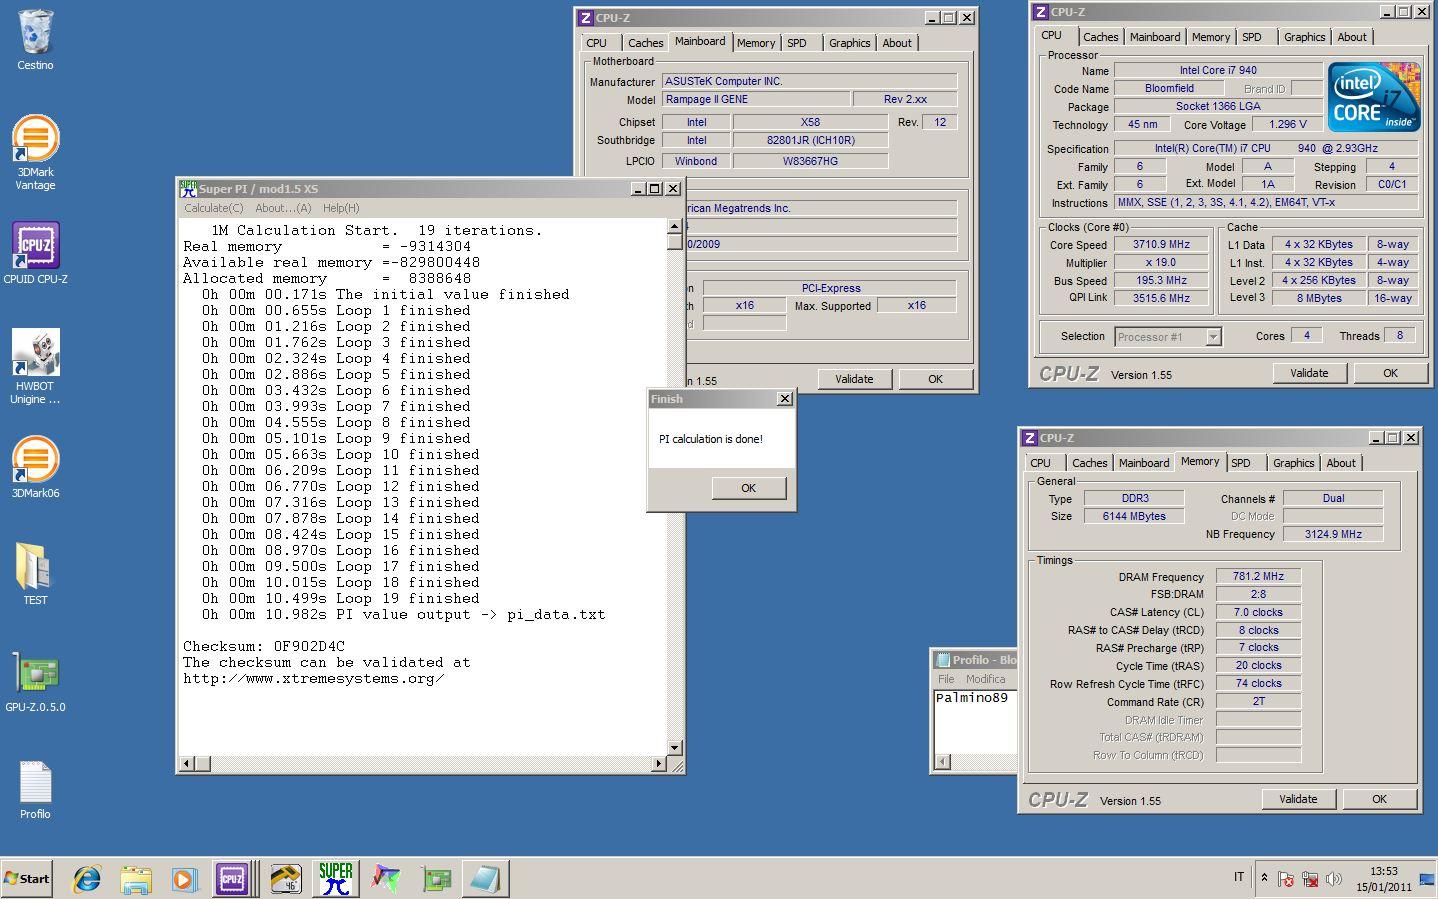Select Graphics tab in CPU-Z Memory window

coord(1294,463)
